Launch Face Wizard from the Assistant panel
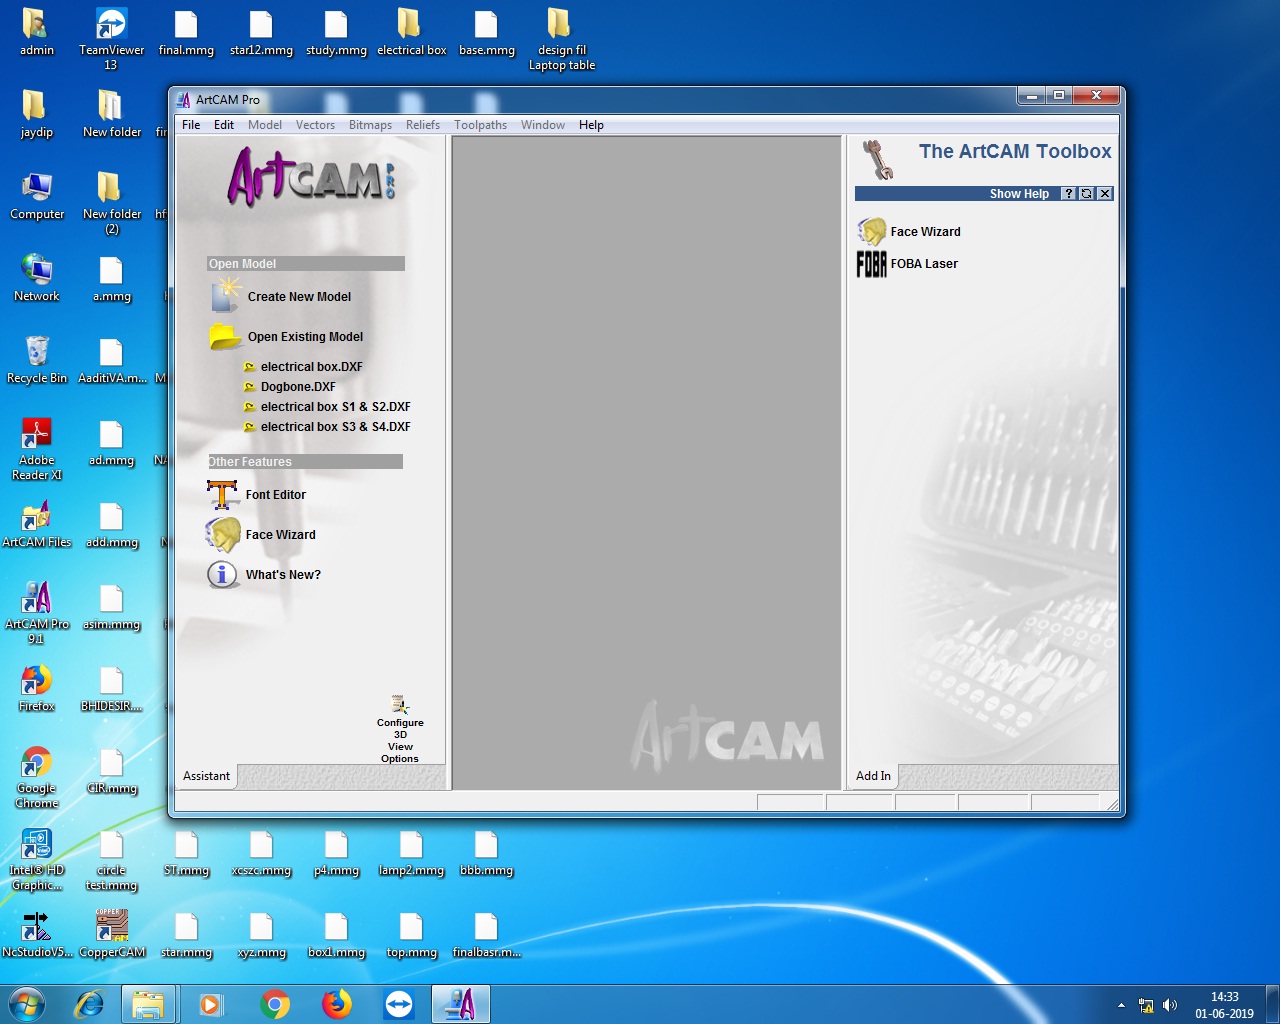The width and height of the screenshot is (1280, 1024). (x=222, y=534)
